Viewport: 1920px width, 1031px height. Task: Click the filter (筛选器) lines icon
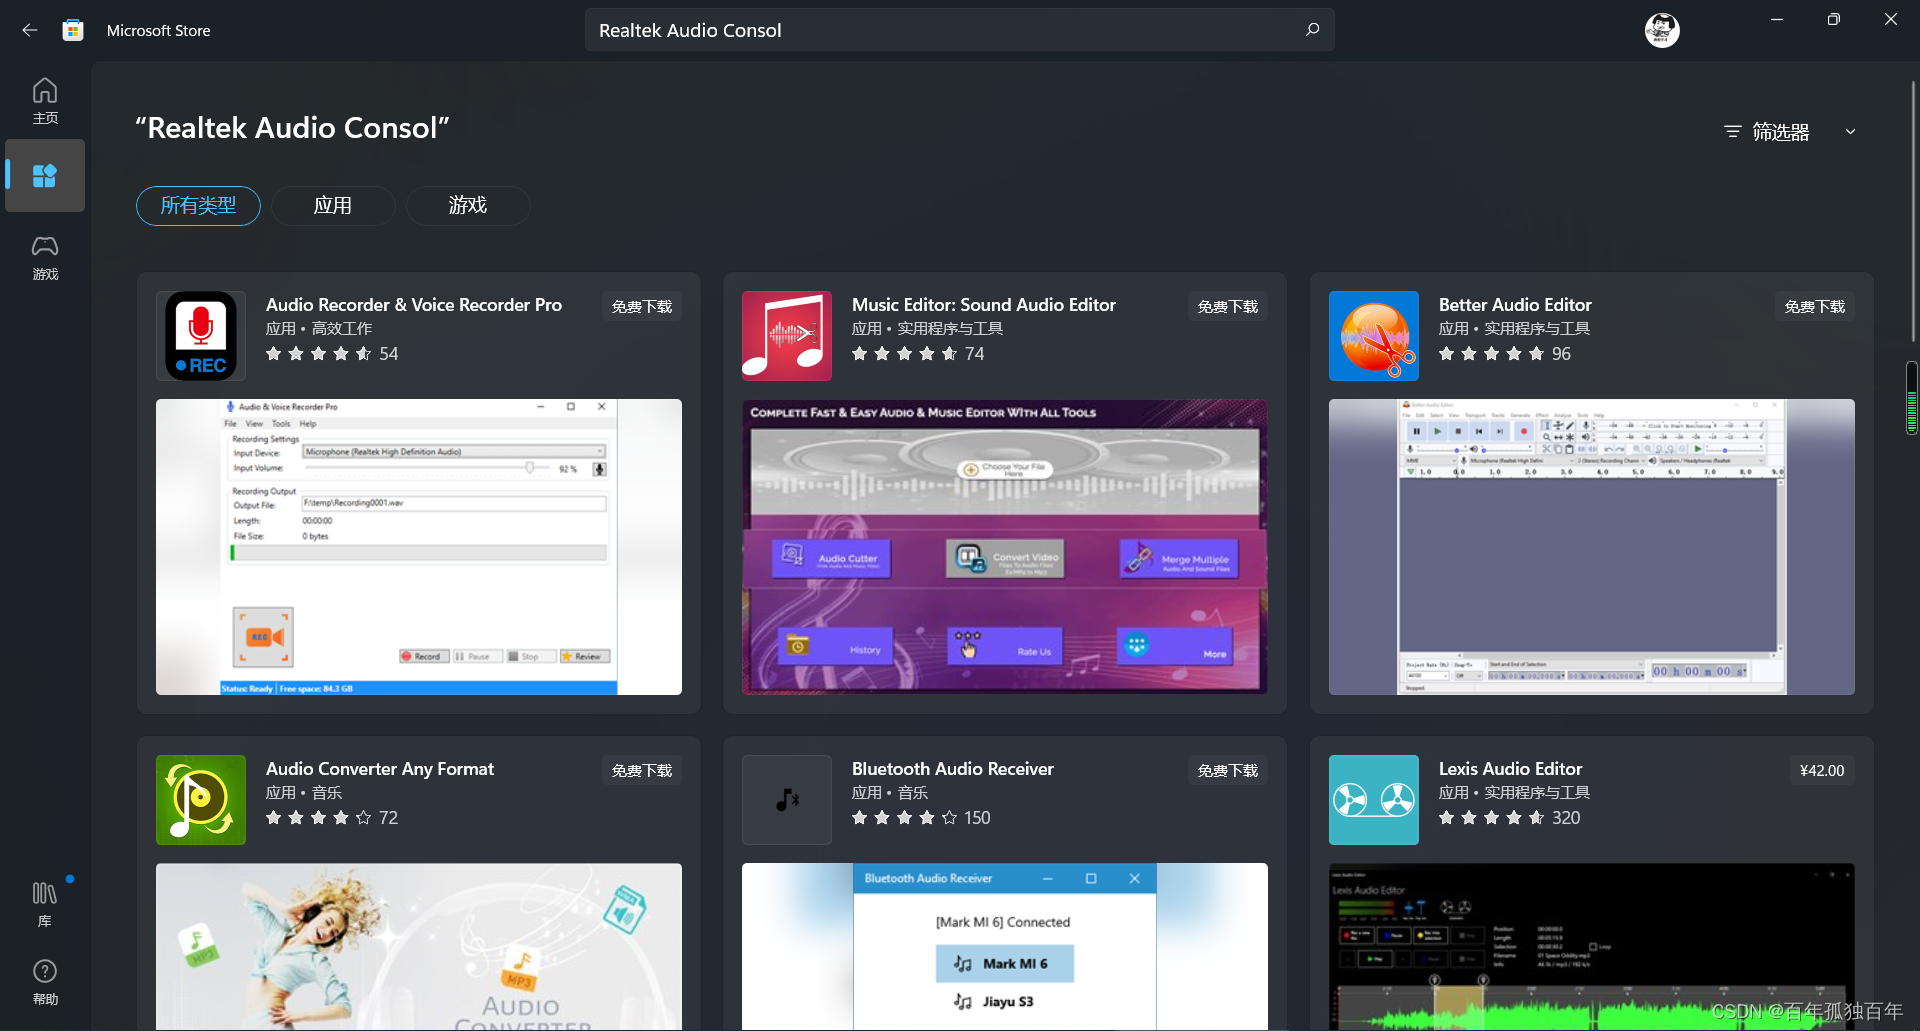(x=1733, y=132)
